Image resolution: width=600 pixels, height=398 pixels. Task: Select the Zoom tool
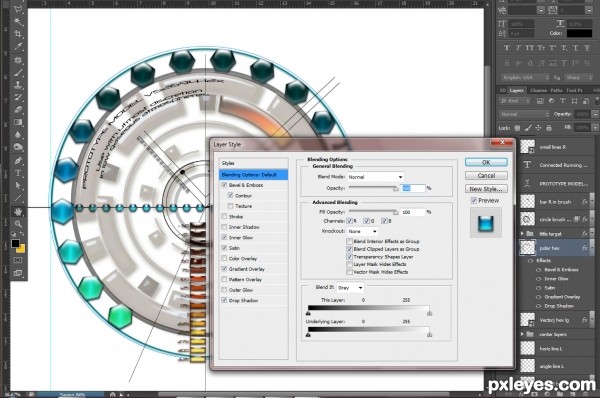(x=18, y=224)
